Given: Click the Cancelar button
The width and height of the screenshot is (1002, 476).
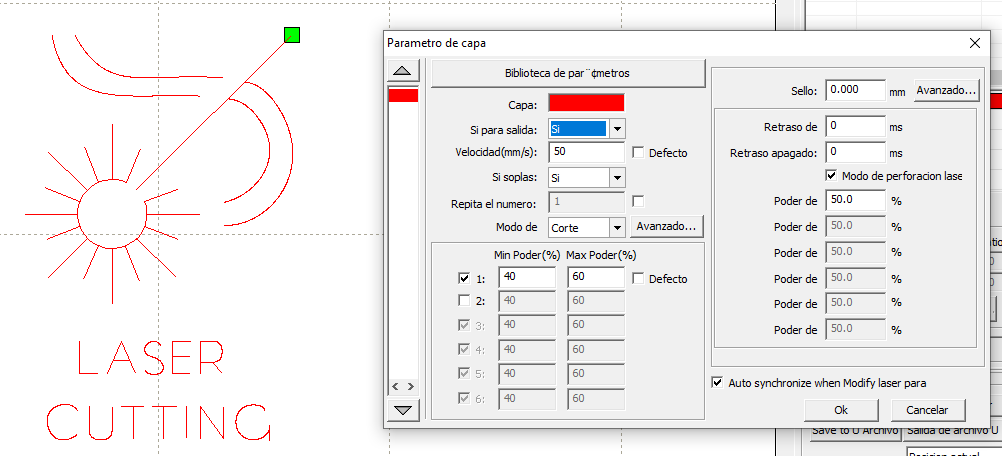Looking at the screenshot, I should (x=928, y=410).
